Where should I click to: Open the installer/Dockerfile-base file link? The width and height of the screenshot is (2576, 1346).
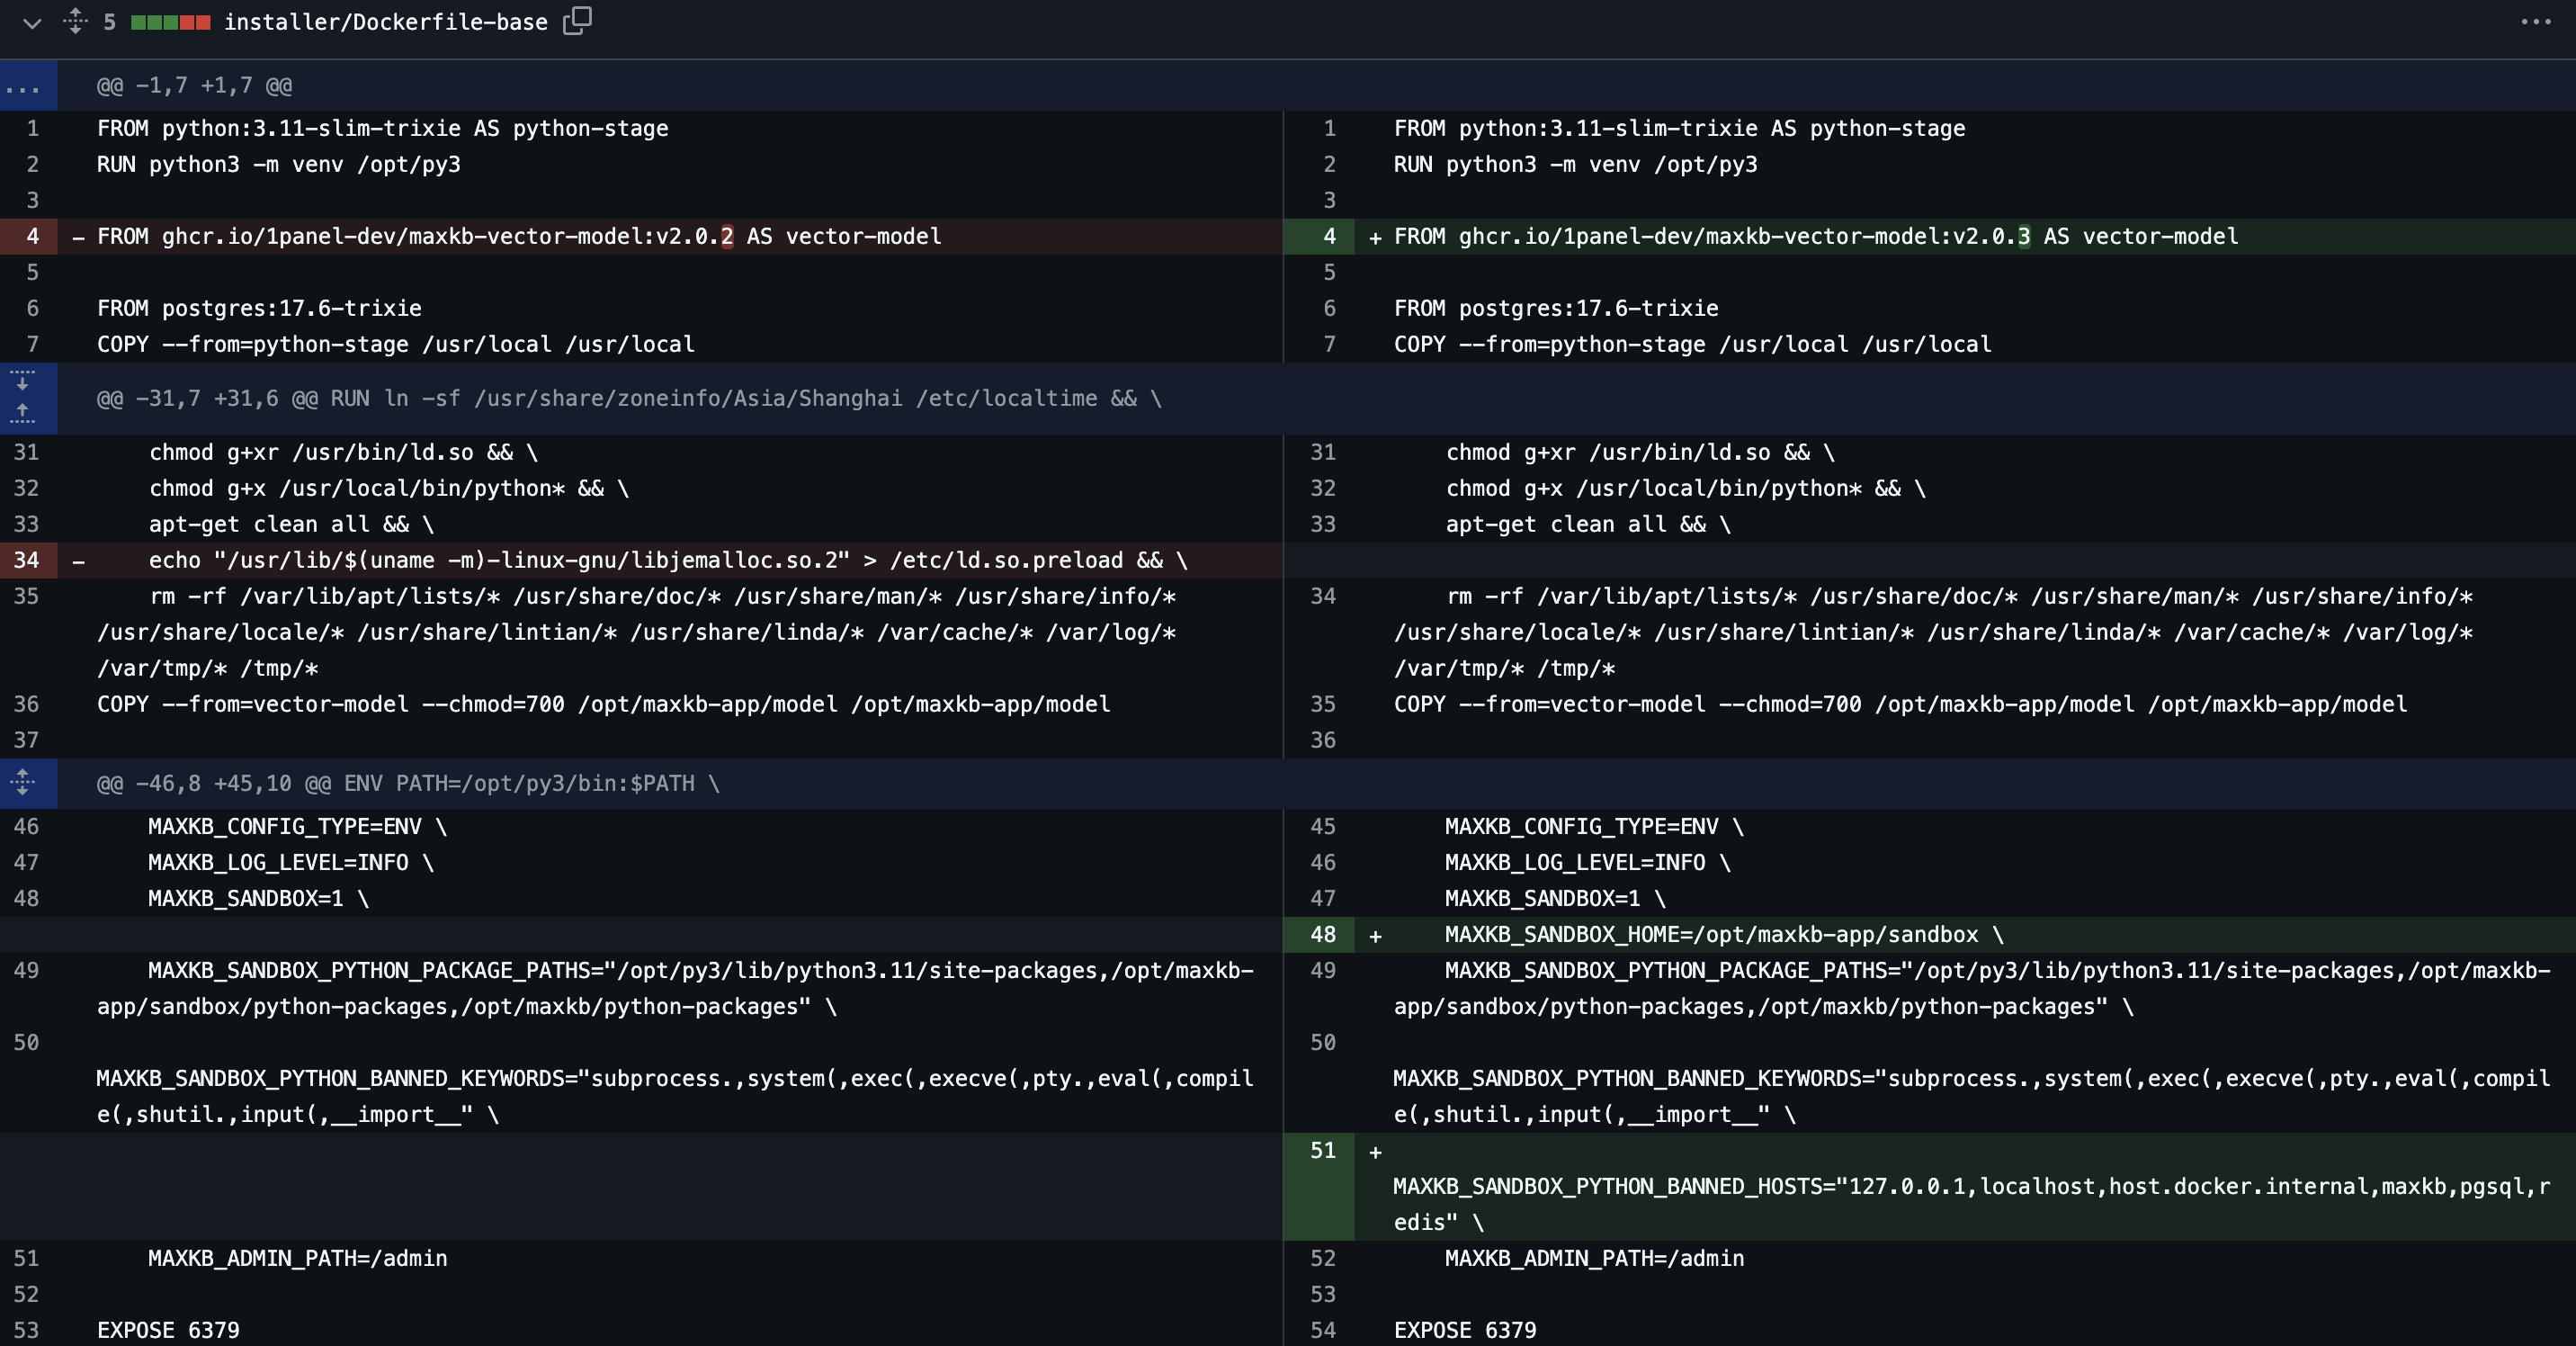coord(385,22)
